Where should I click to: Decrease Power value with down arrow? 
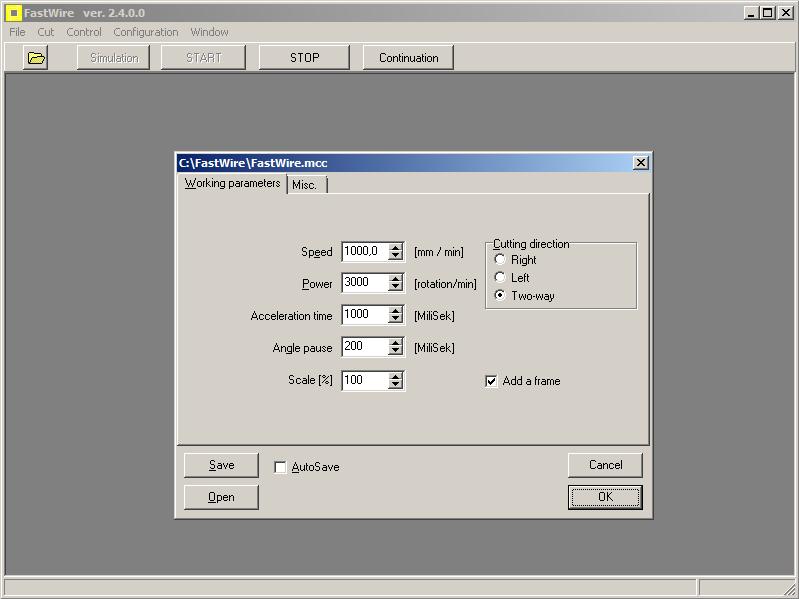click(x=396, y=287)
